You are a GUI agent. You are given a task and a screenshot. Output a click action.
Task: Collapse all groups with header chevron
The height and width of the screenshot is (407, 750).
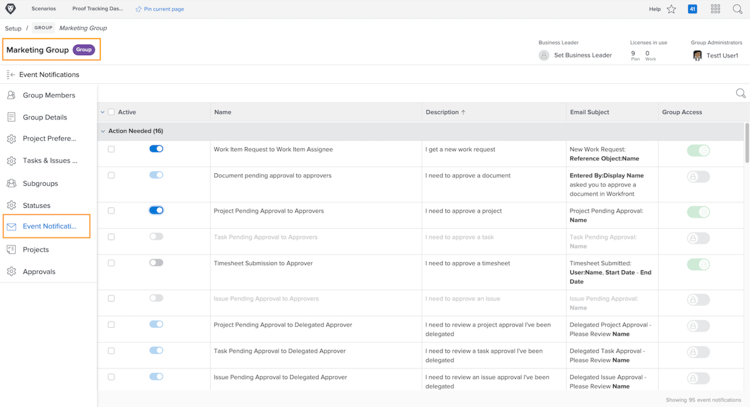tap(102, 112)
